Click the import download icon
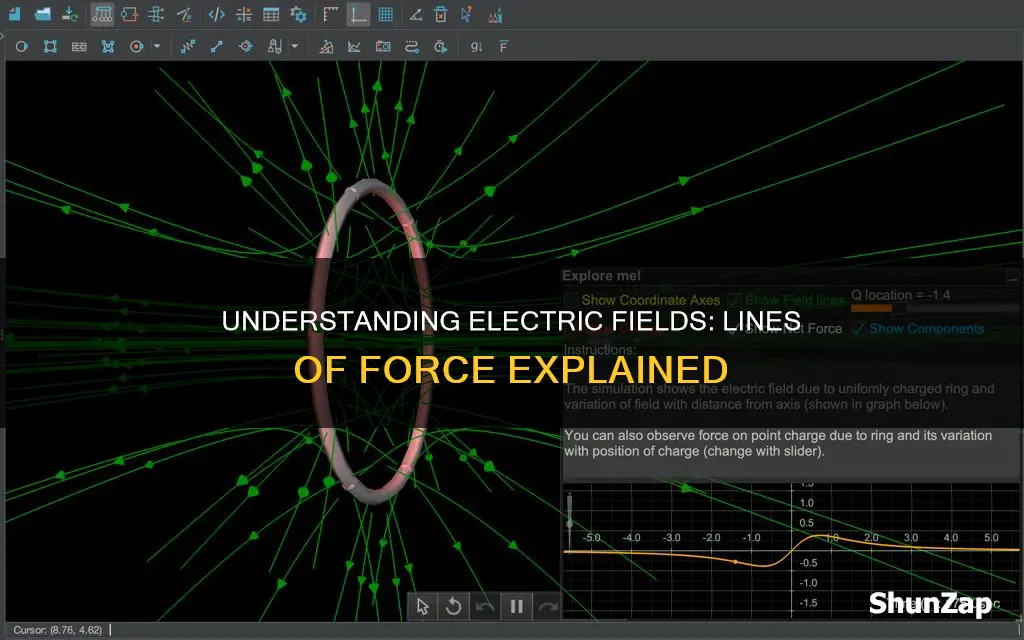1024x640 pixels. tap(70, 14)
